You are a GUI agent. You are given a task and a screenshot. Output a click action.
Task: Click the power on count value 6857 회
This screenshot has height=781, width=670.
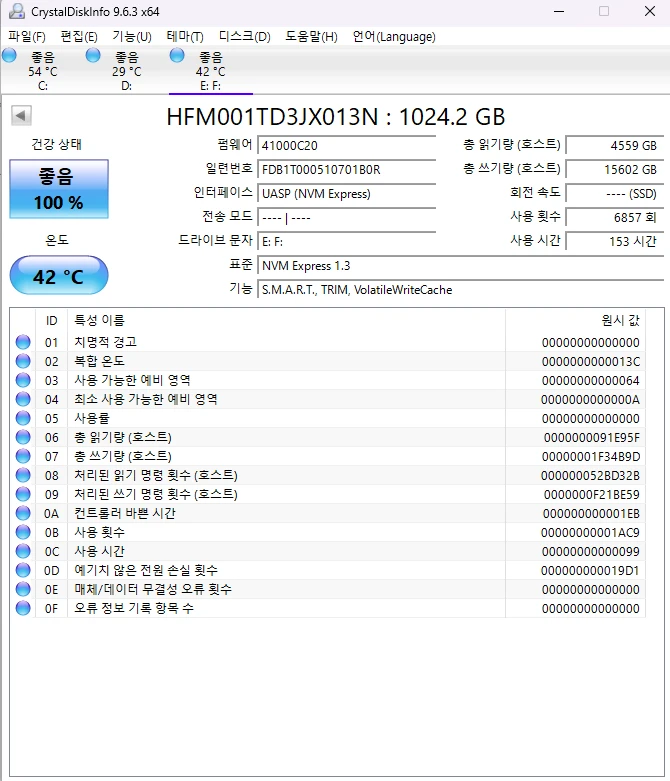pos(615,218)
